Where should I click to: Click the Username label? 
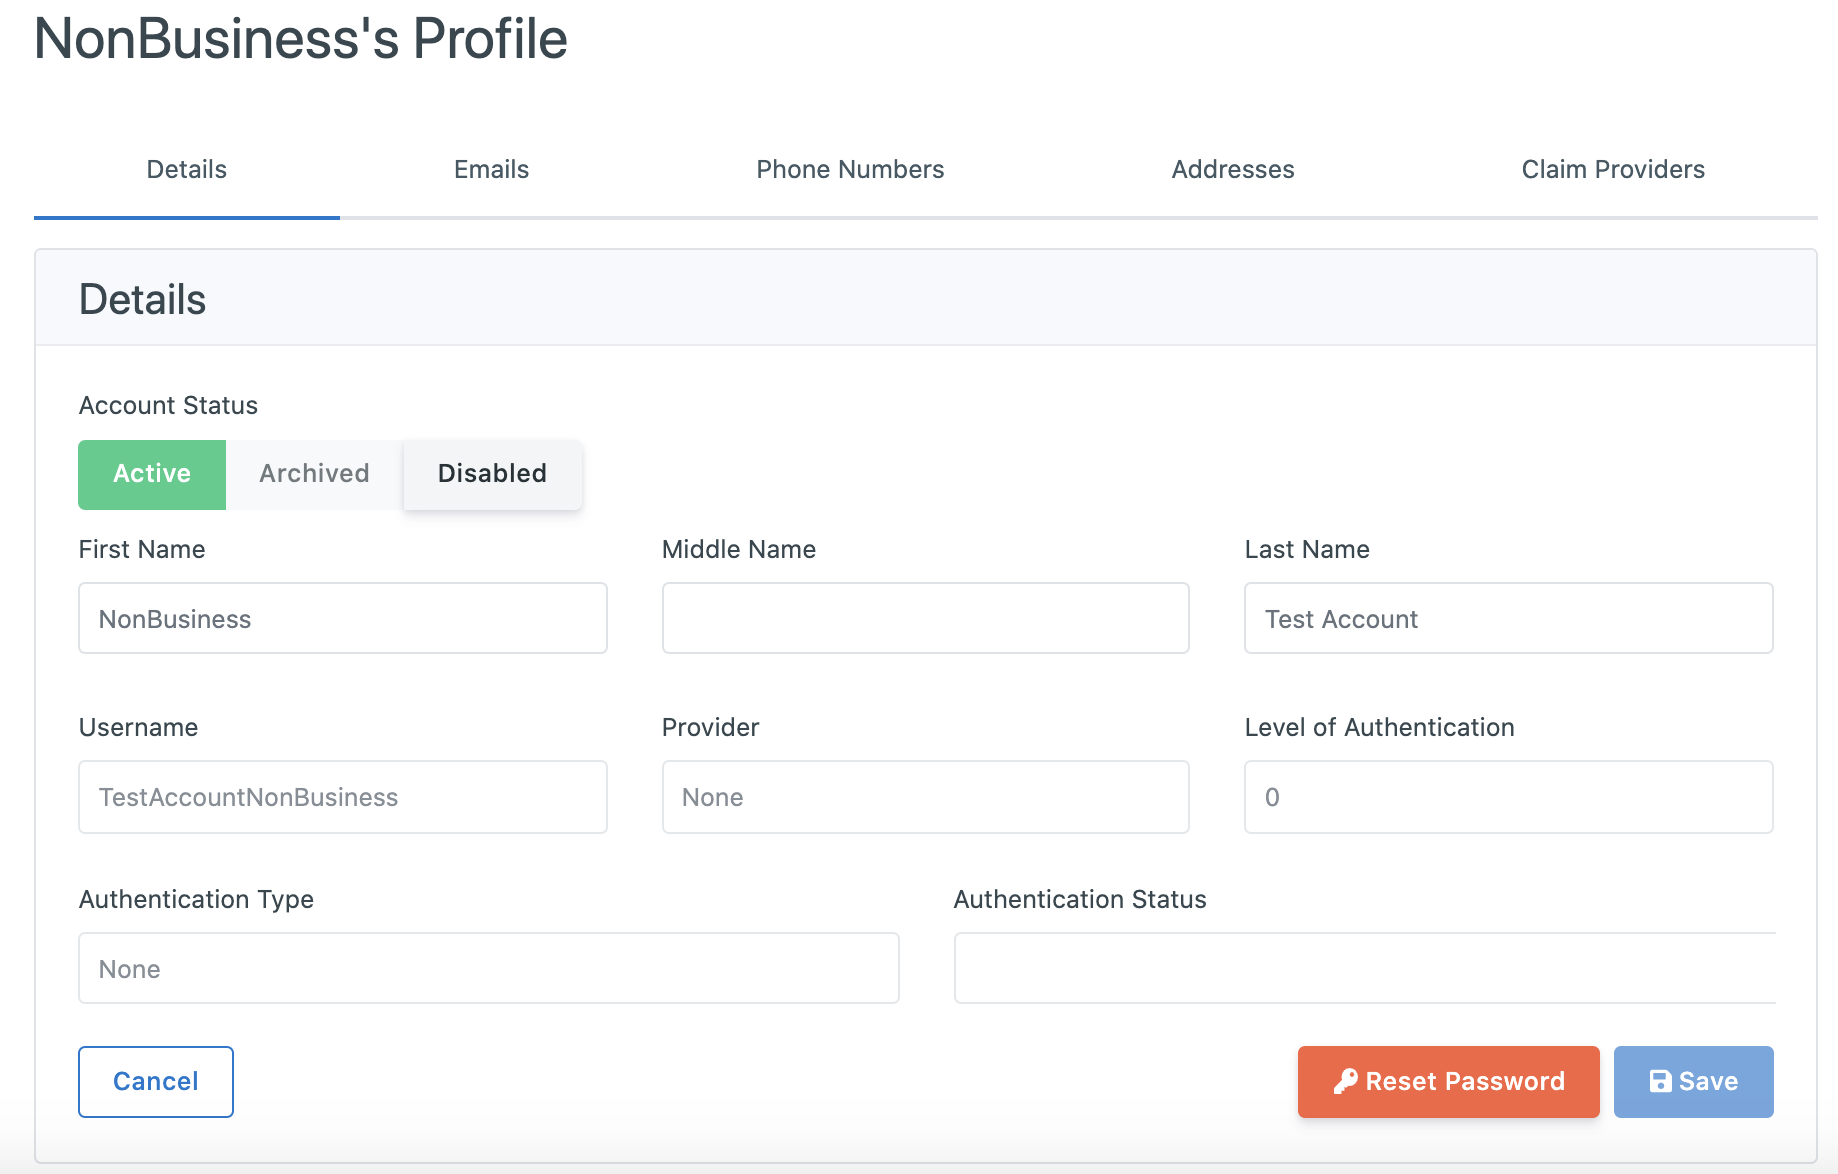[138, 727]
